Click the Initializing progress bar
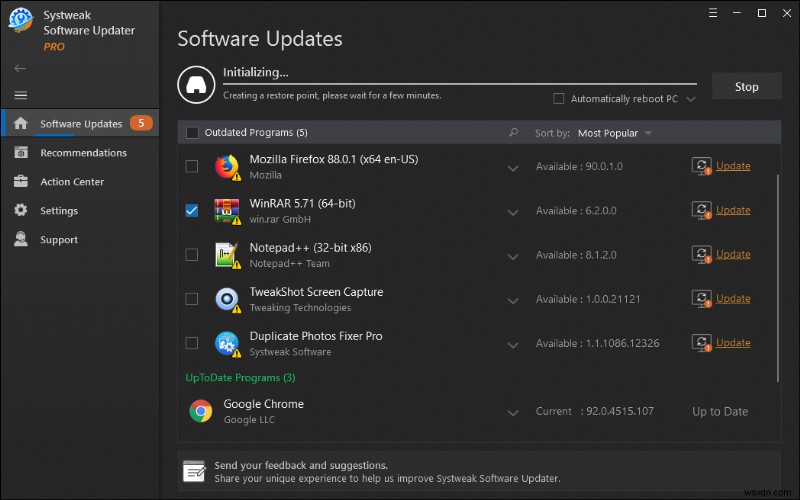The image size is (800, 500). pyautogui.click(x=460, y=84)
